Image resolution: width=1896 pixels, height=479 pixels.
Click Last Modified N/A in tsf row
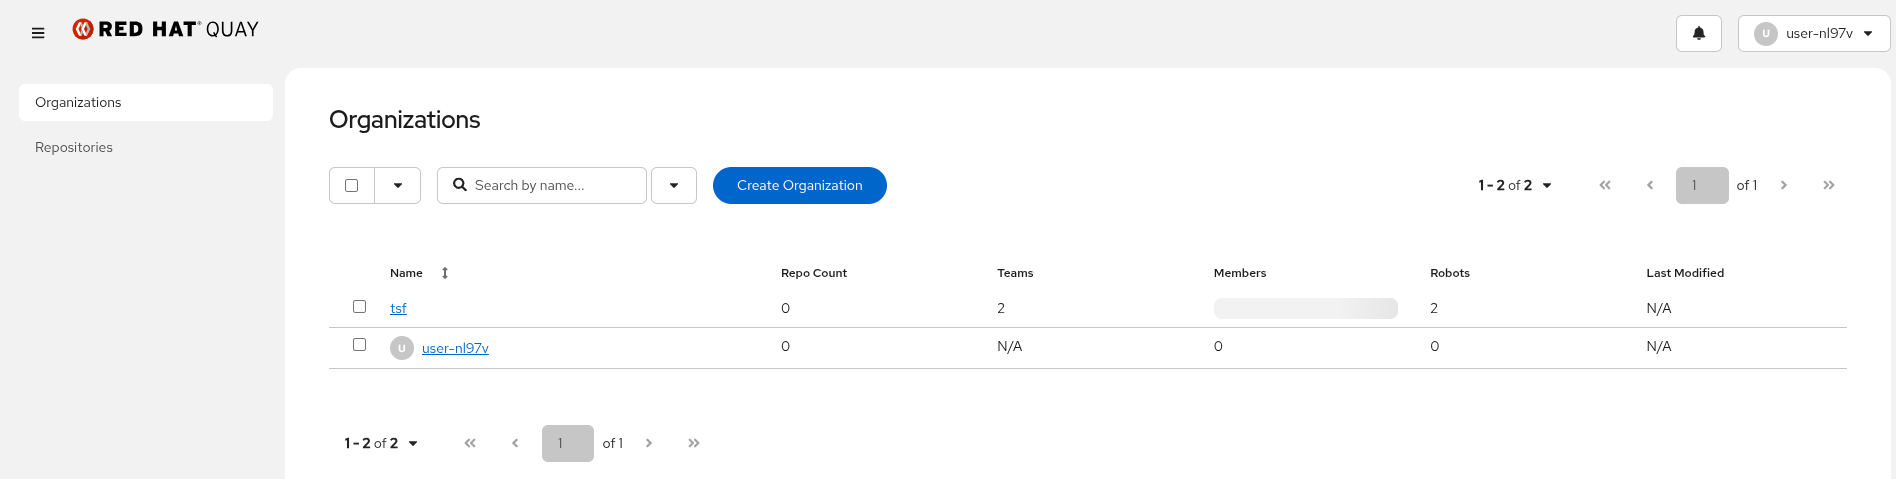1659,308
